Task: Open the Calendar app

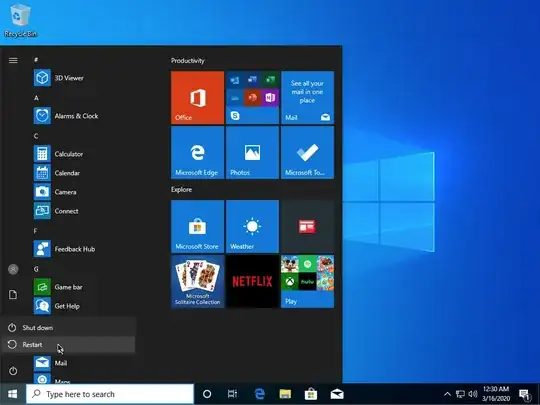Action: (84, 173)
